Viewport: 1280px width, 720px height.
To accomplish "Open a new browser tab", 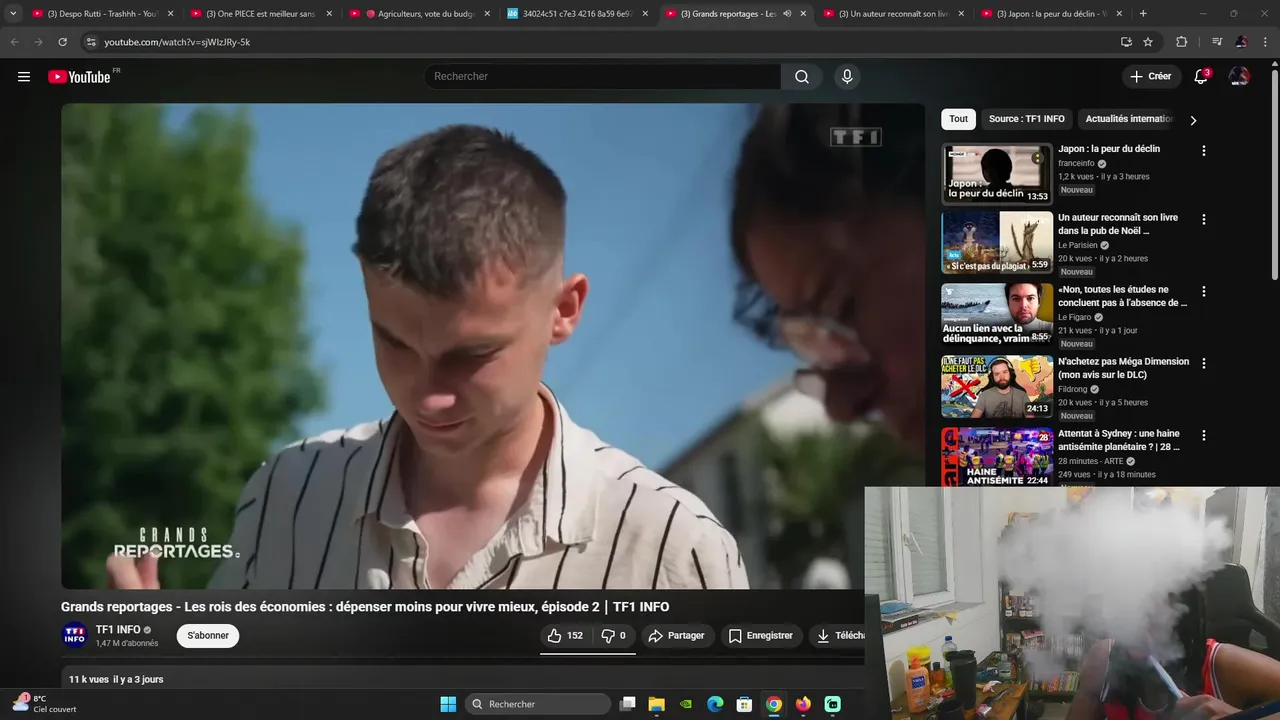I will pos(1143,14).
